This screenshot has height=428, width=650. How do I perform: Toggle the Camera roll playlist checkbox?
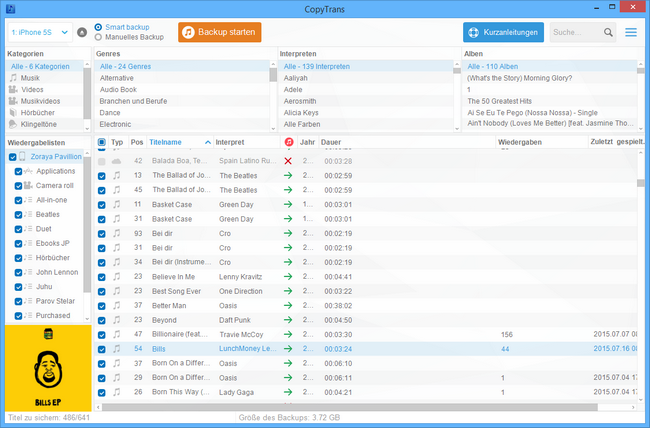coord(19,185)
